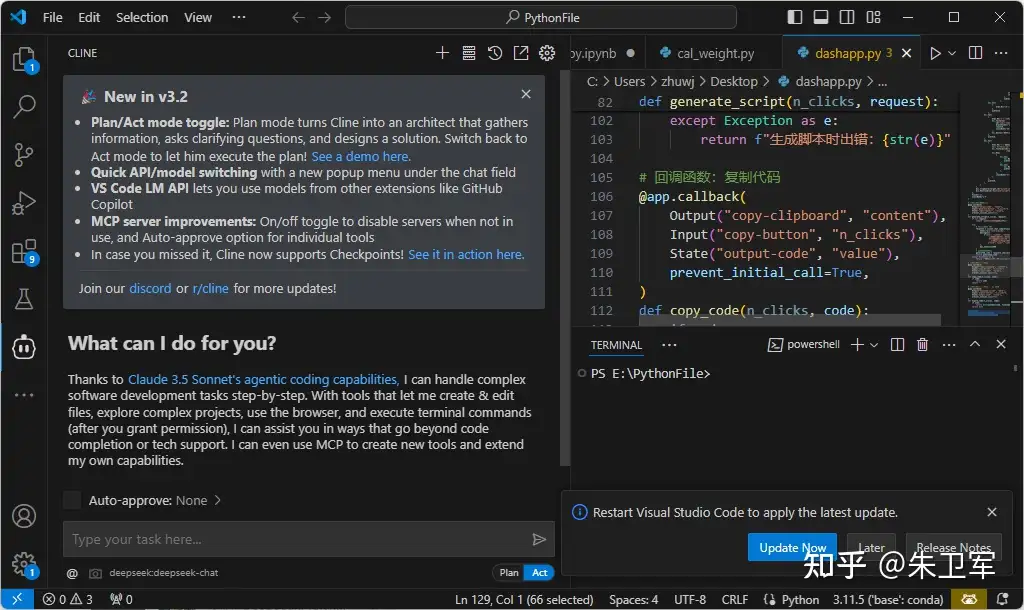The height and width of the screenshot is (610, 1024).
Task: Open title bar more menus ellipsis
Action: pos(239,17)
